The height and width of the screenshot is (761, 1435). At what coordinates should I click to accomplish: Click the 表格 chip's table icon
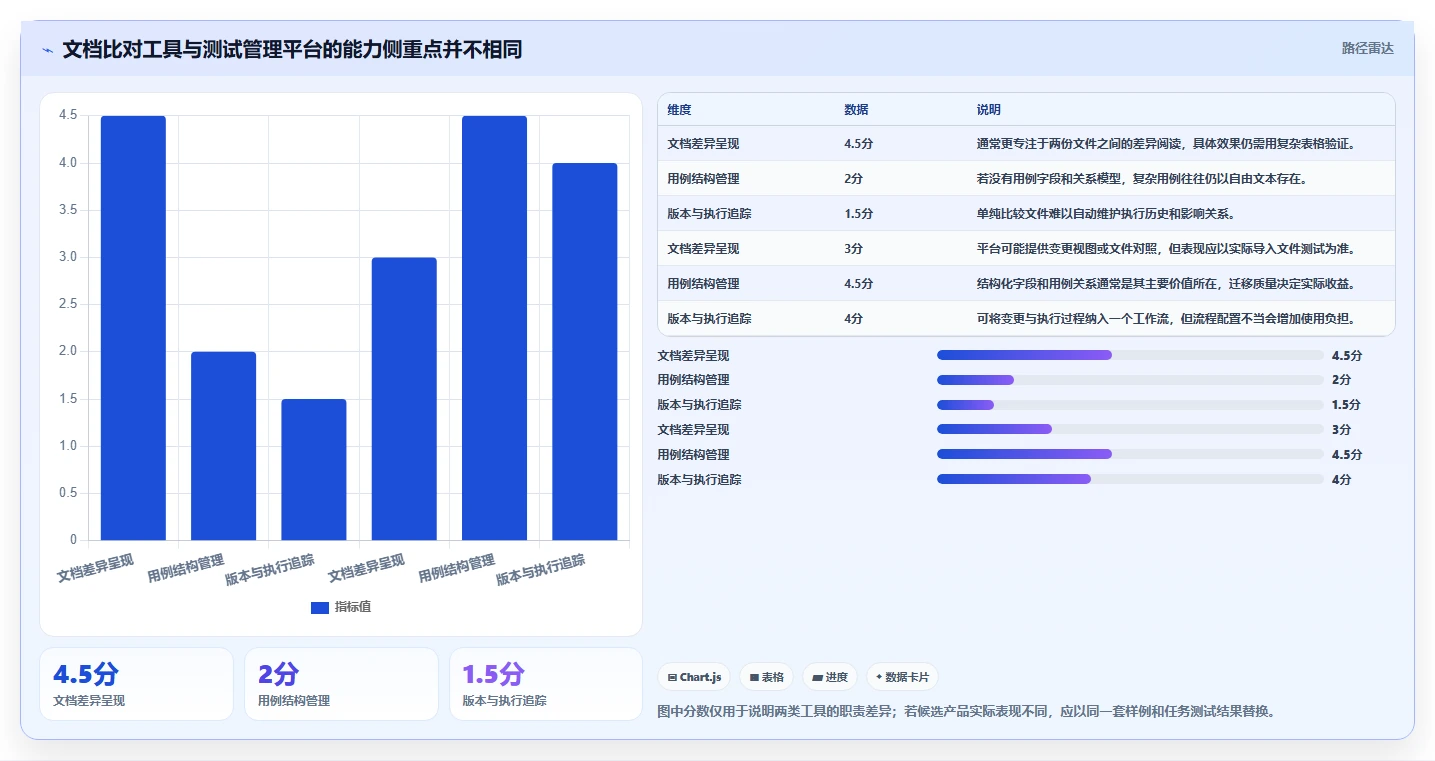point(754,677)
